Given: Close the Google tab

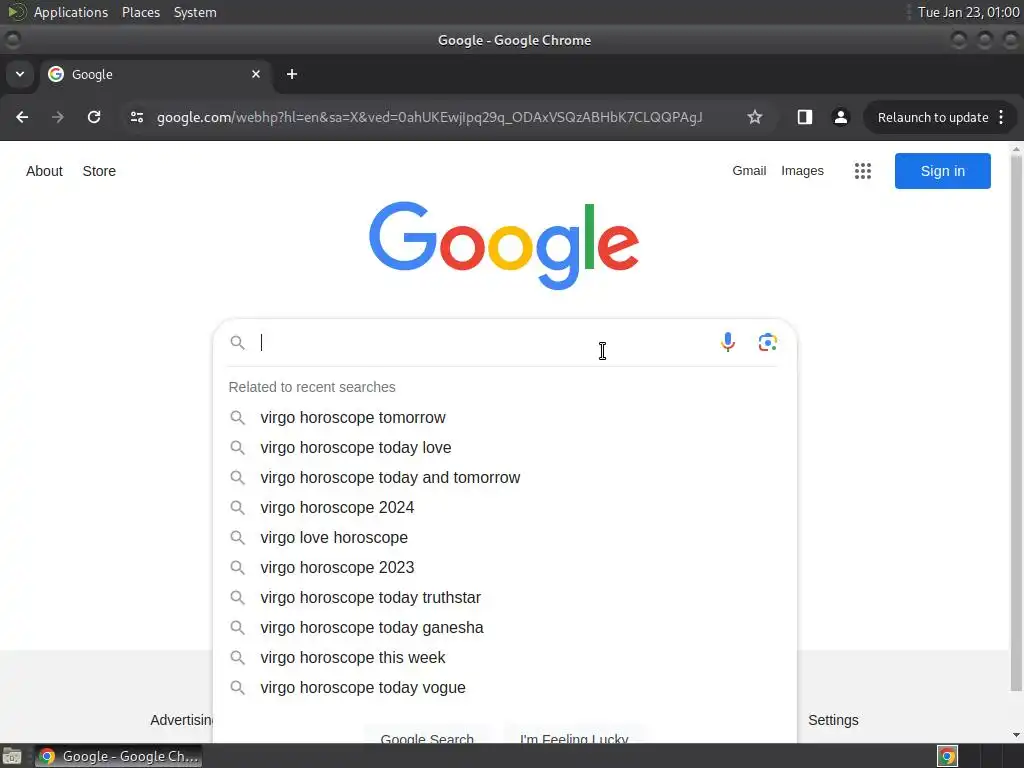Looking at the screenshot, I should pos(256,74).
